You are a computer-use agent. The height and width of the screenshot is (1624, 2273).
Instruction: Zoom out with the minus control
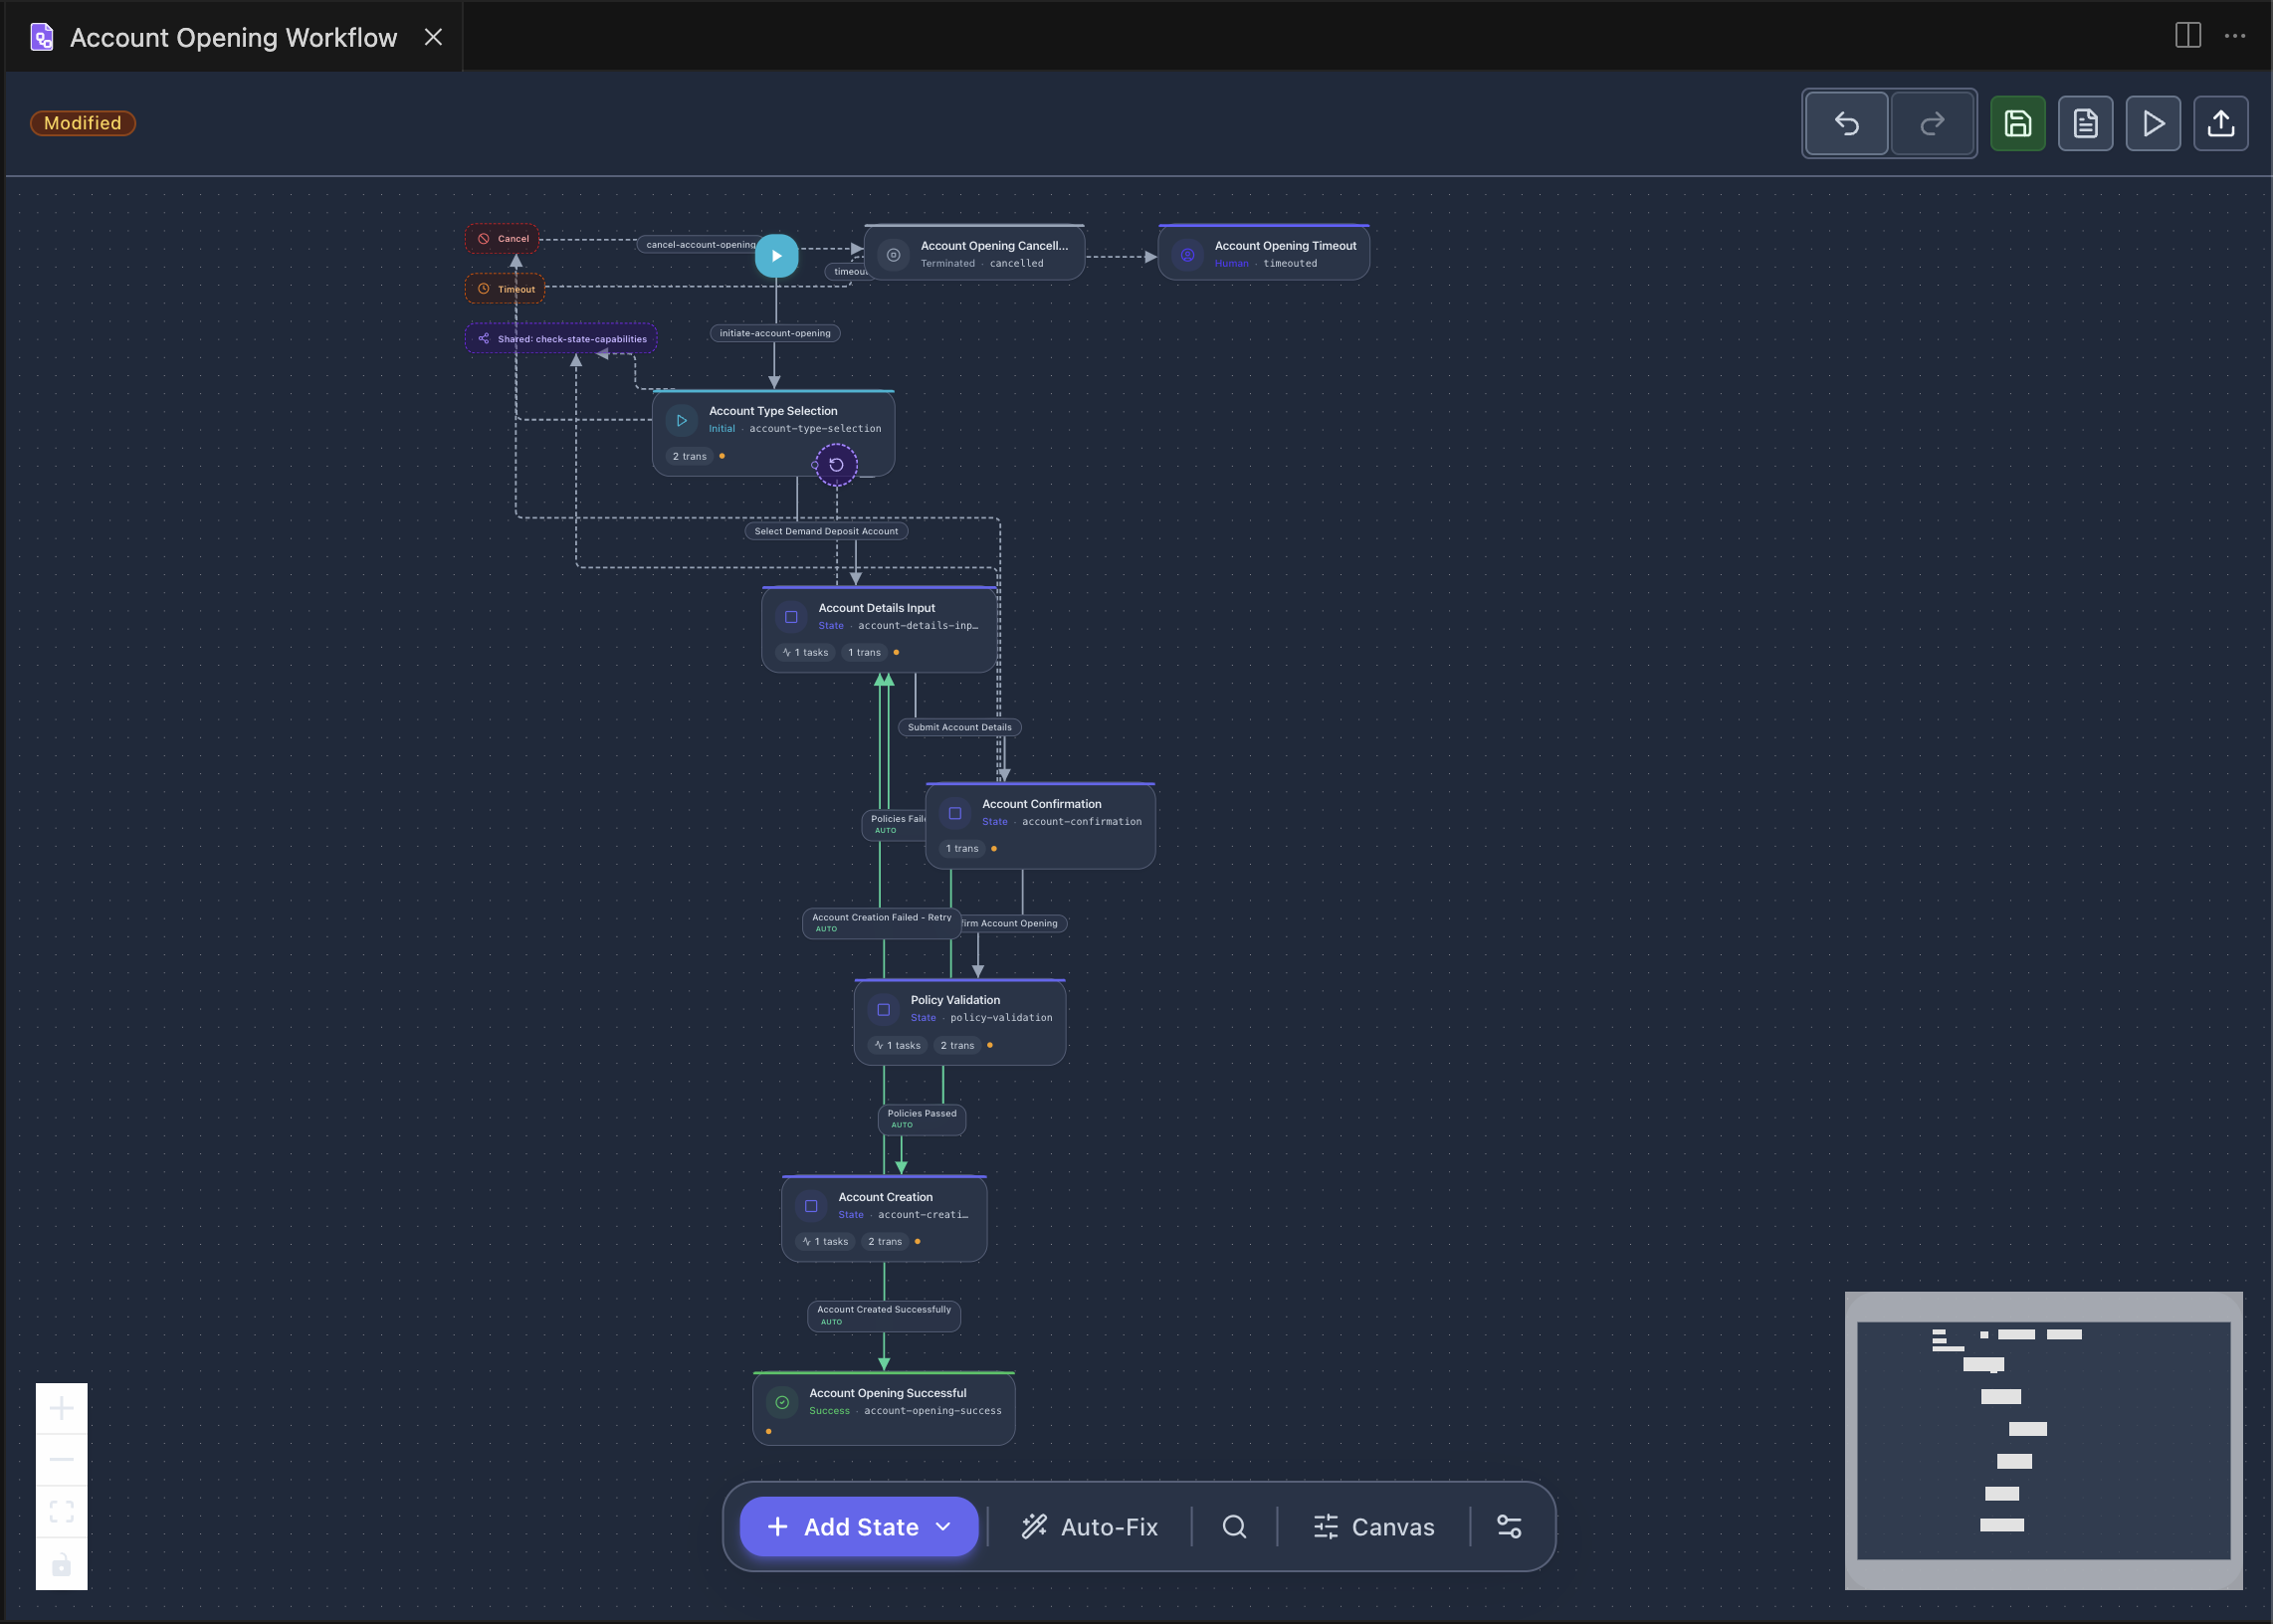(x=62, y=1460)
